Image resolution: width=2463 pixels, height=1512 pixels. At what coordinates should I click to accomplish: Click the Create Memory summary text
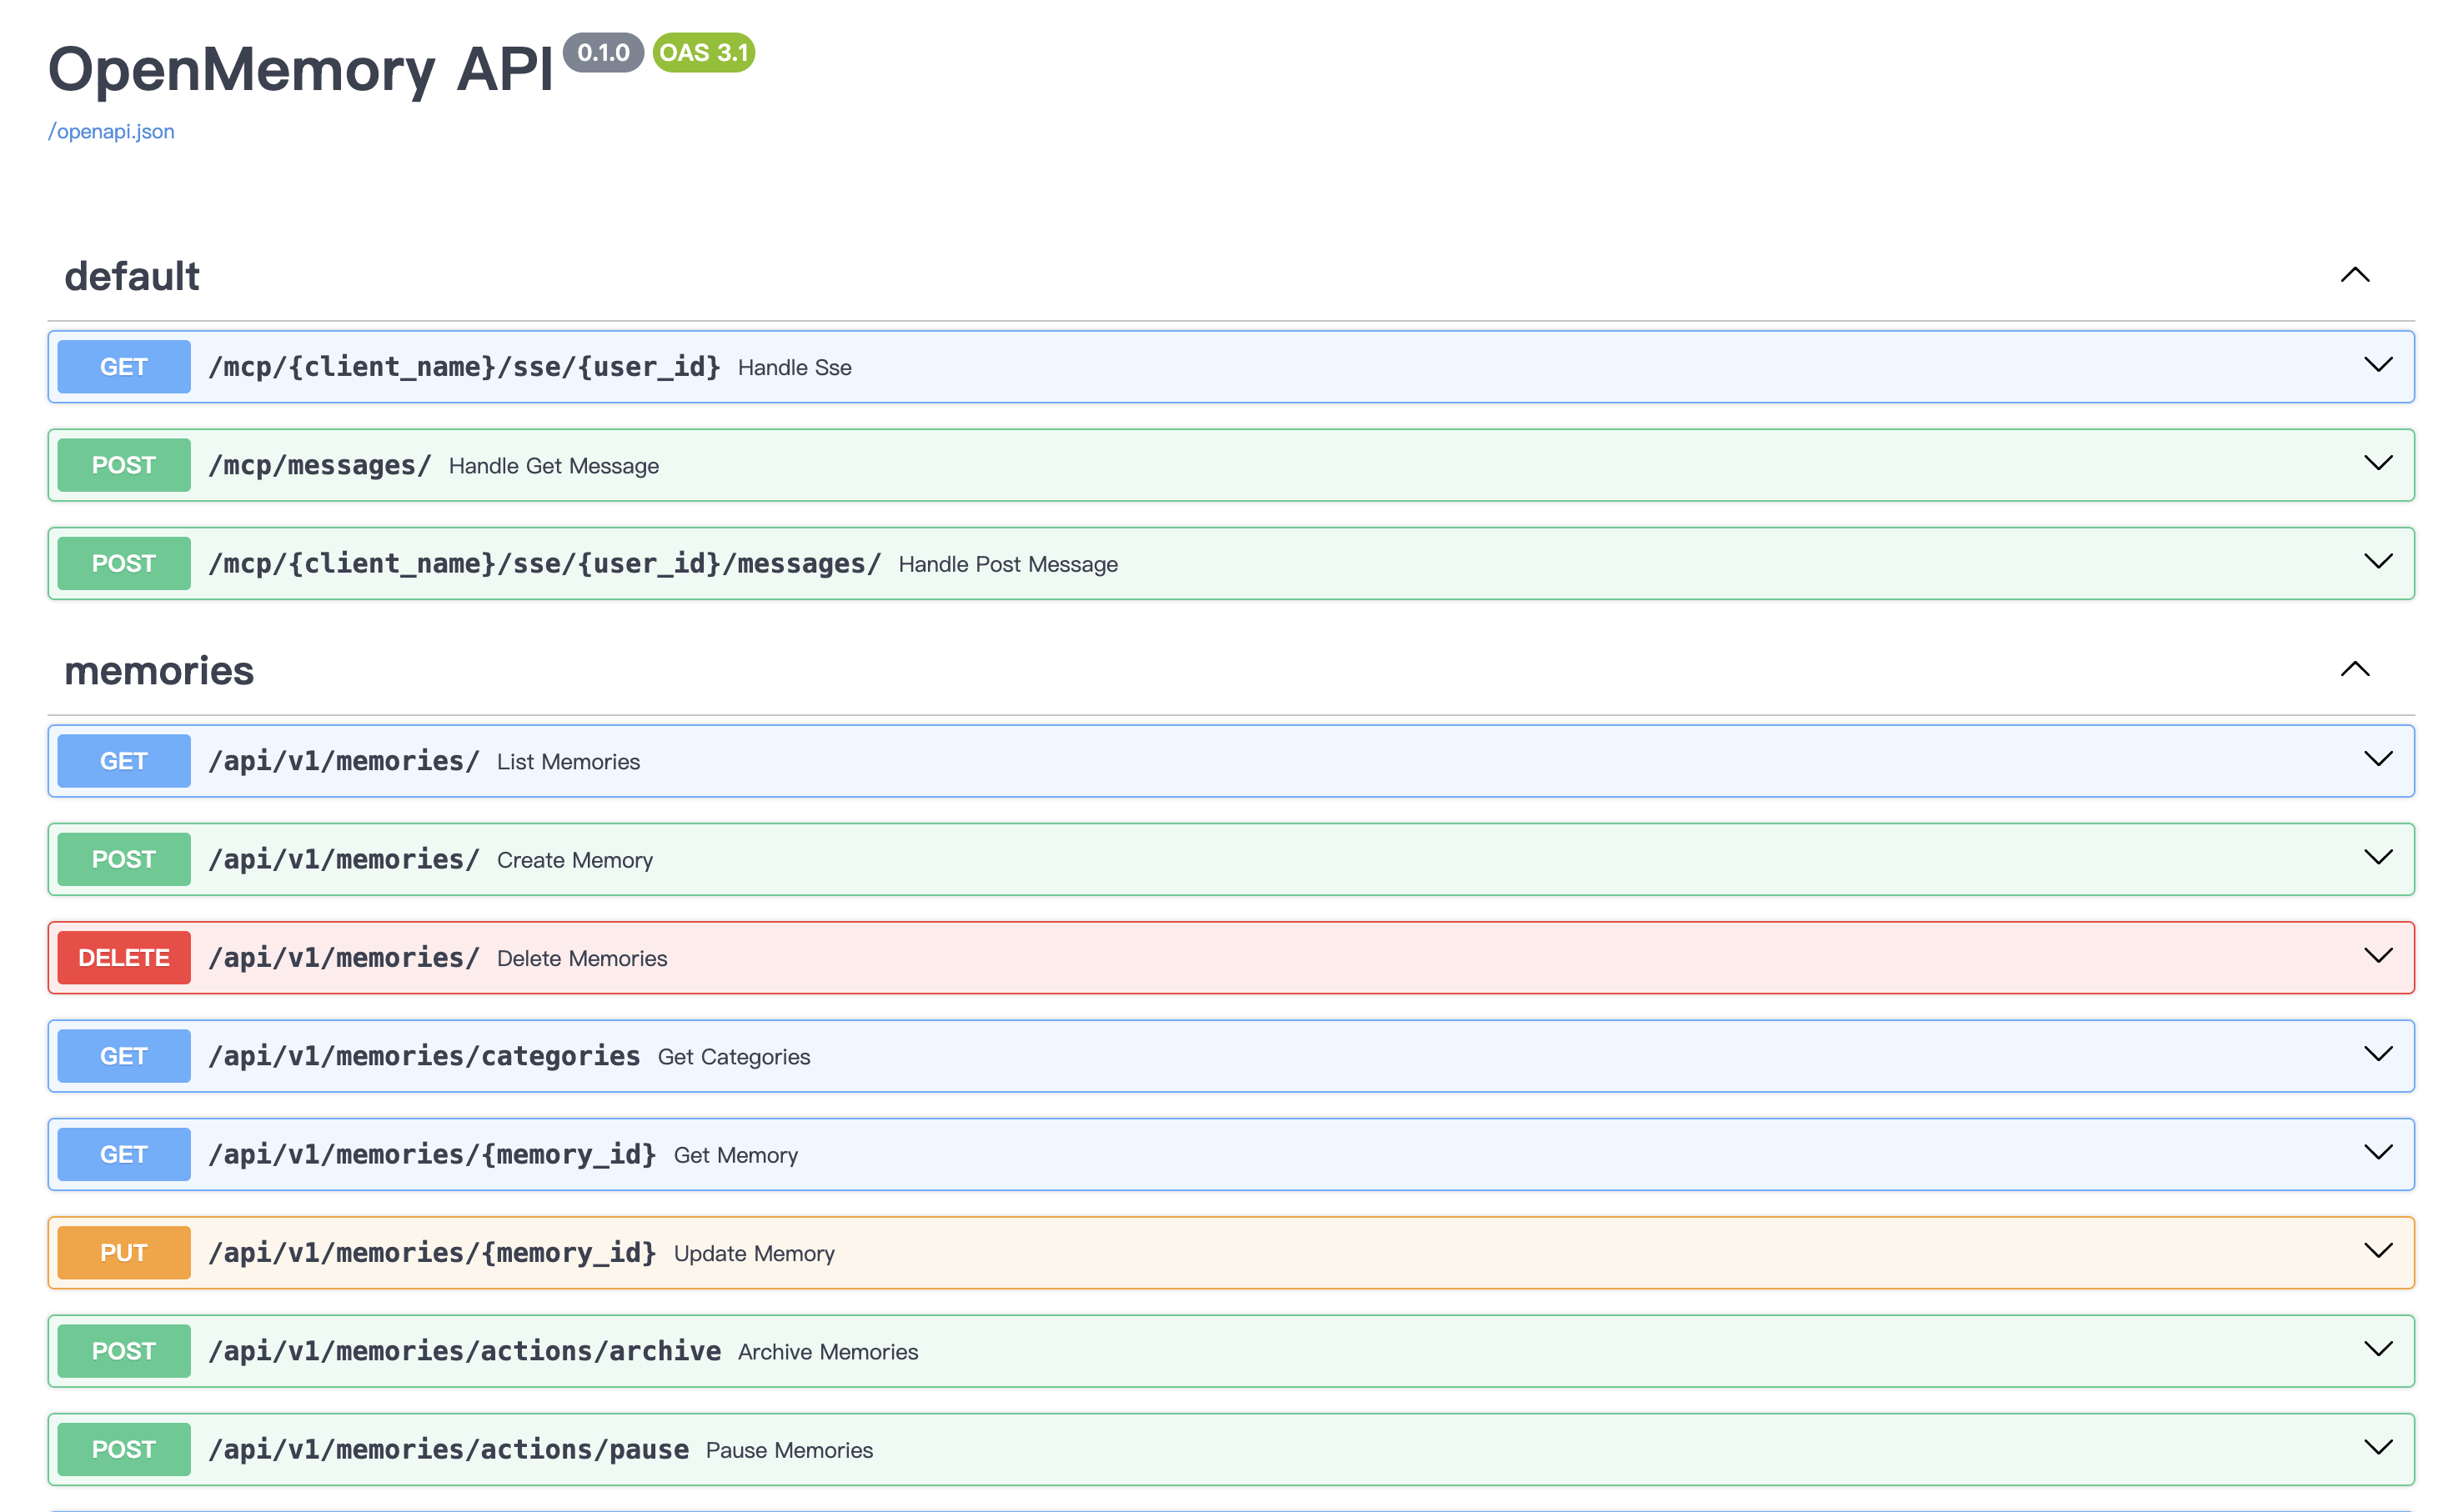point(575,860)
